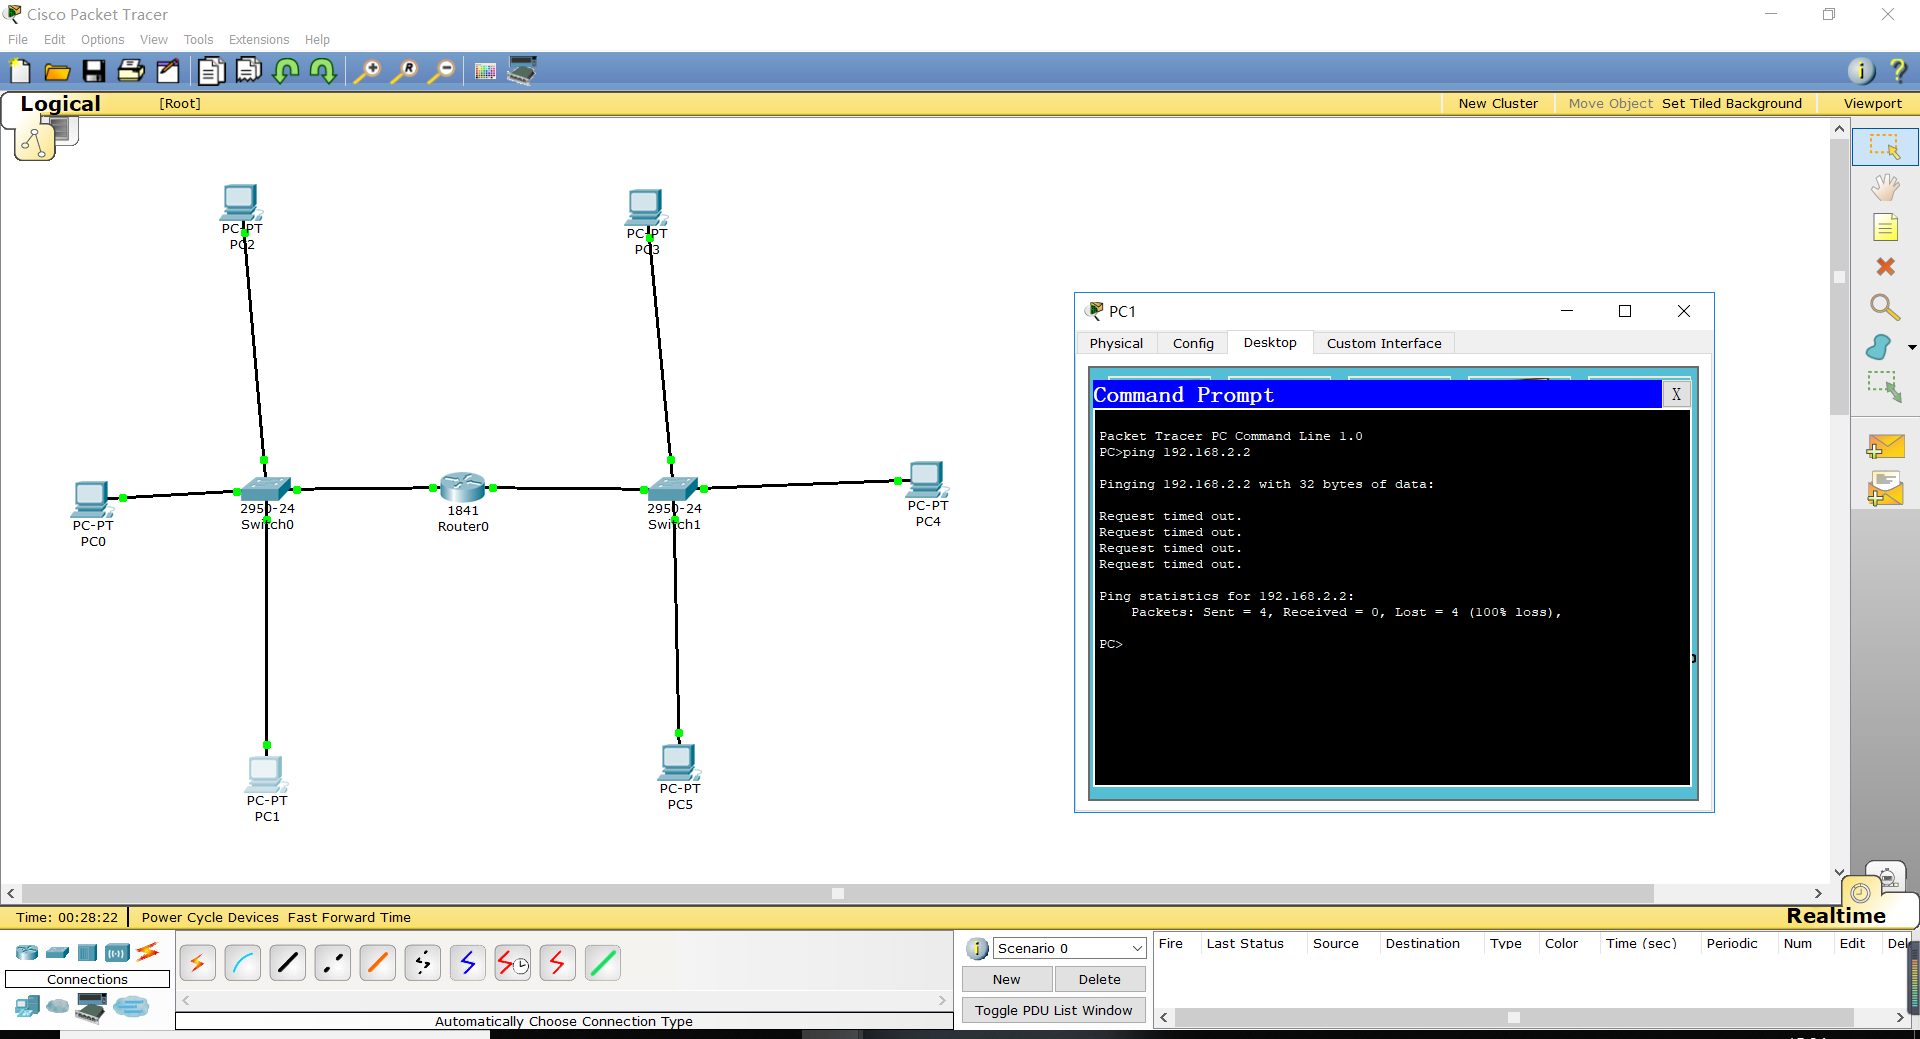
Task: Click Toggle PDU List Window button
Action: tap(1054, 1010)
